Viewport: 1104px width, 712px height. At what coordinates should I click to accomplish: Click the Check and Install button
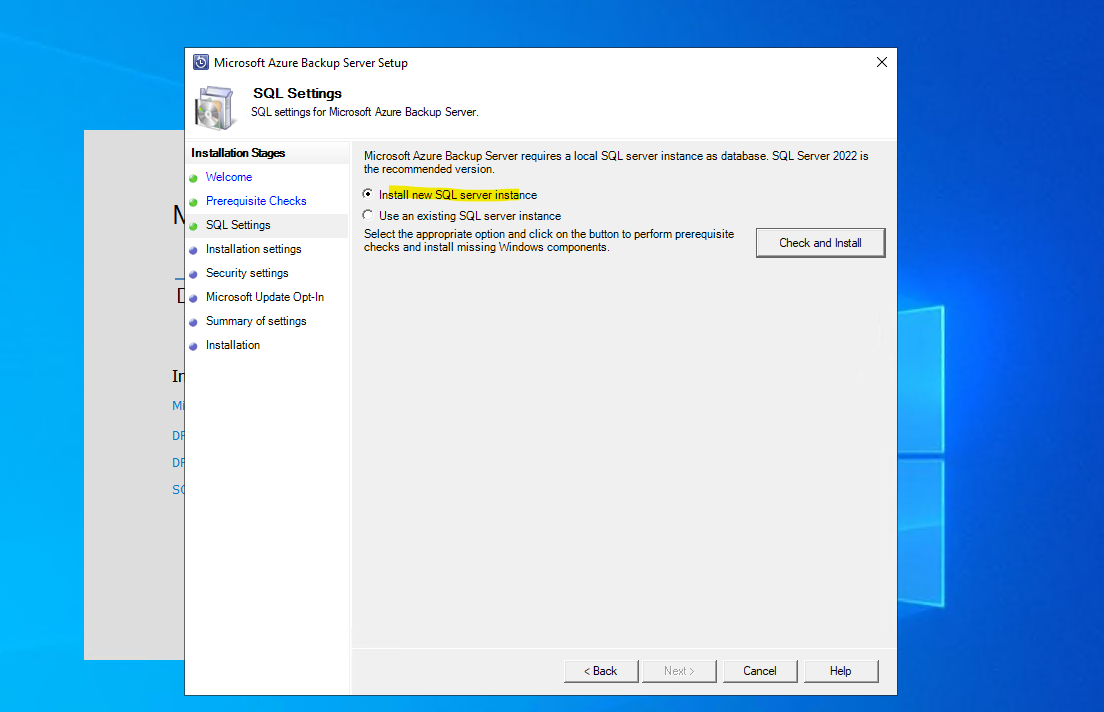tap(820, 243)
